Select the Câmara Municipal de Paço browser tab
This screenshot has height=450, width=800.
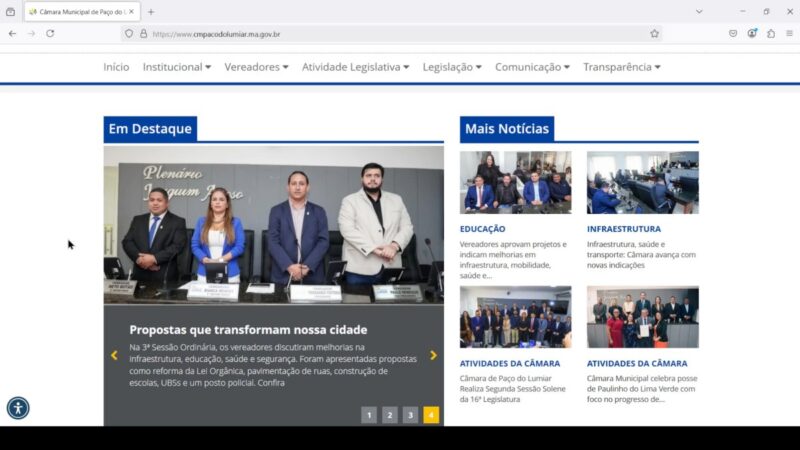tap(82, 11)
